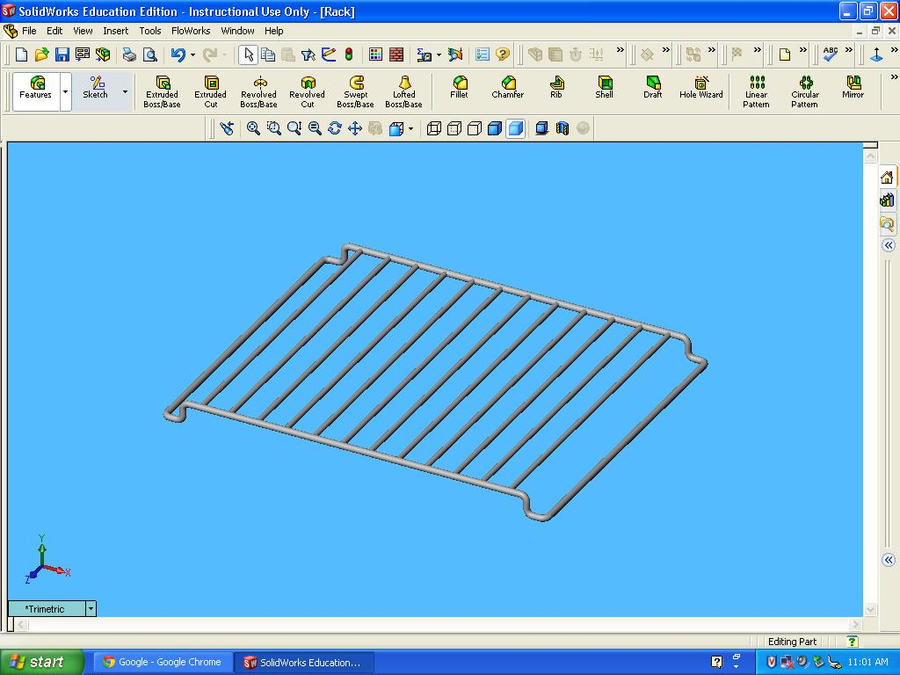Screen dimensions: 900x675
Task: Select the Draft feature tool
Action: click(653, 87)
